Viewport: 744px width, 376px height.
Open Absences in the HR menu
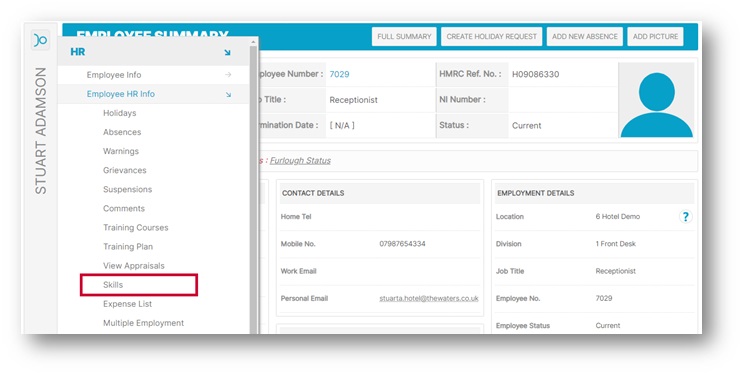(x=122, y=132)
